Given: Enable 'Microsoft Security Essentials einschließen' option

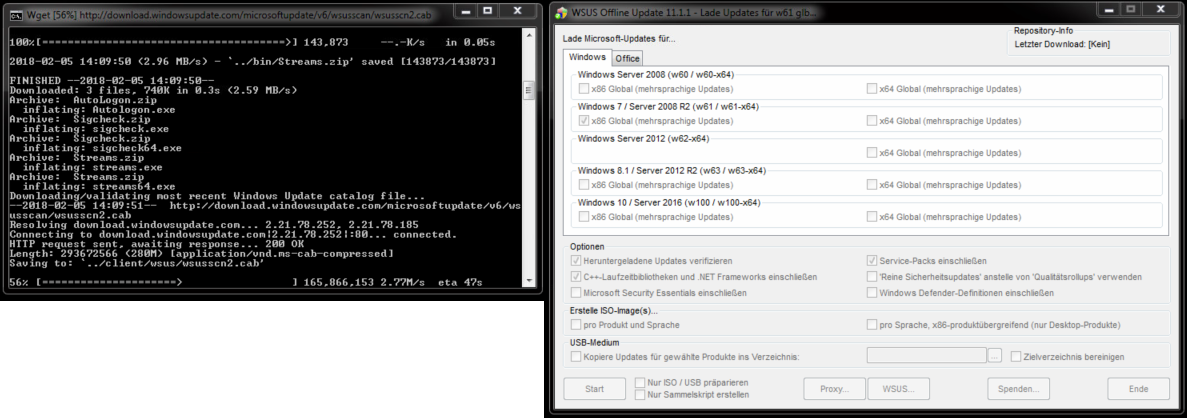Looking at the screenshot, I should (575, 293).
